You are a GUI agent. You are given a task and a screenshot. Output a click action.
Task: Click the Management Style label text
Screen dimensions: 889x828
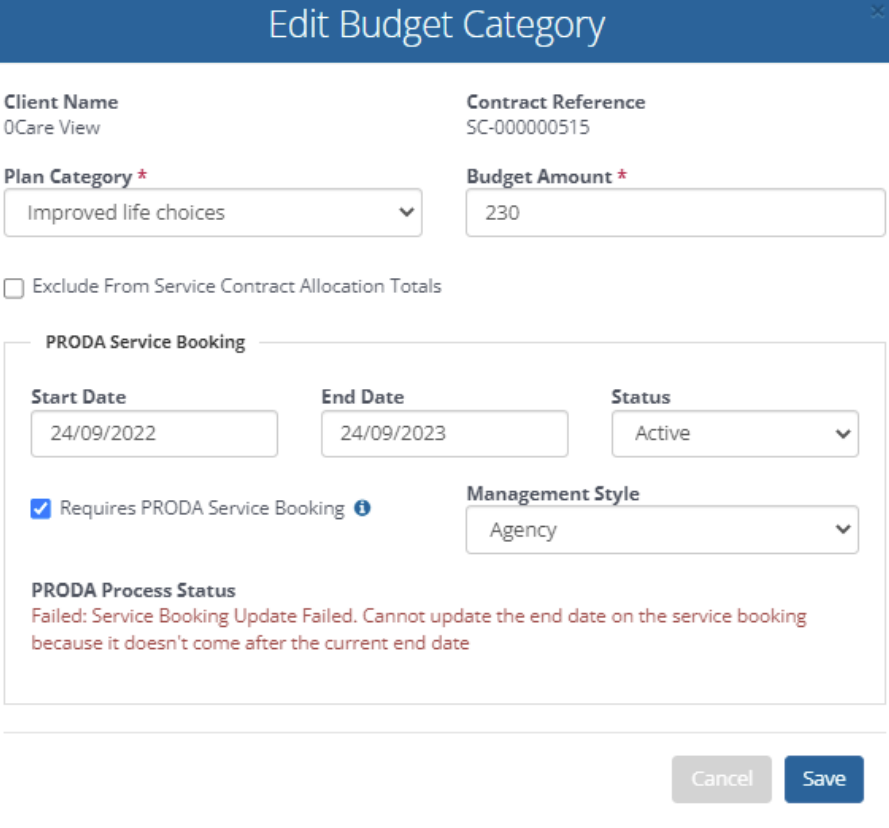(552, 494)
